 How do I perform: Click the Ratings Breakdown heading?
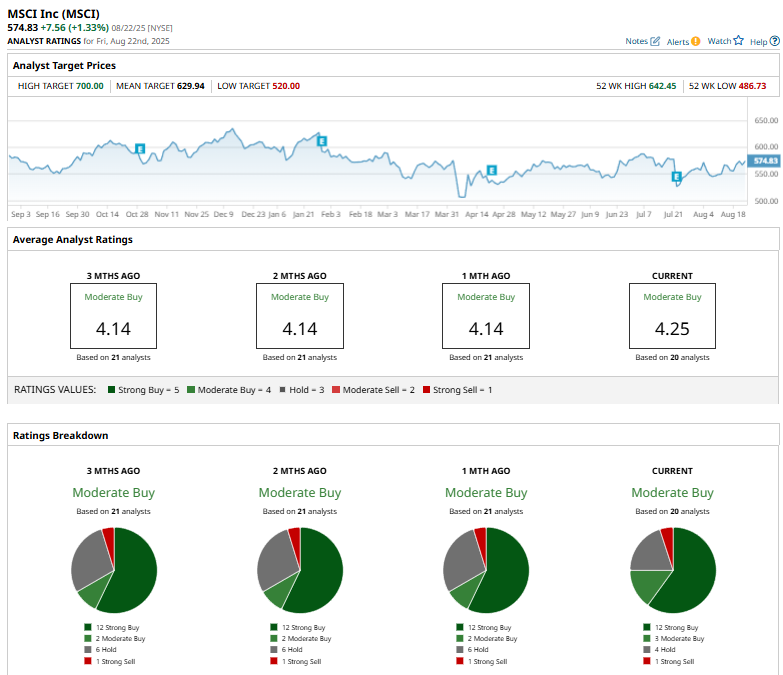[60, 435]
